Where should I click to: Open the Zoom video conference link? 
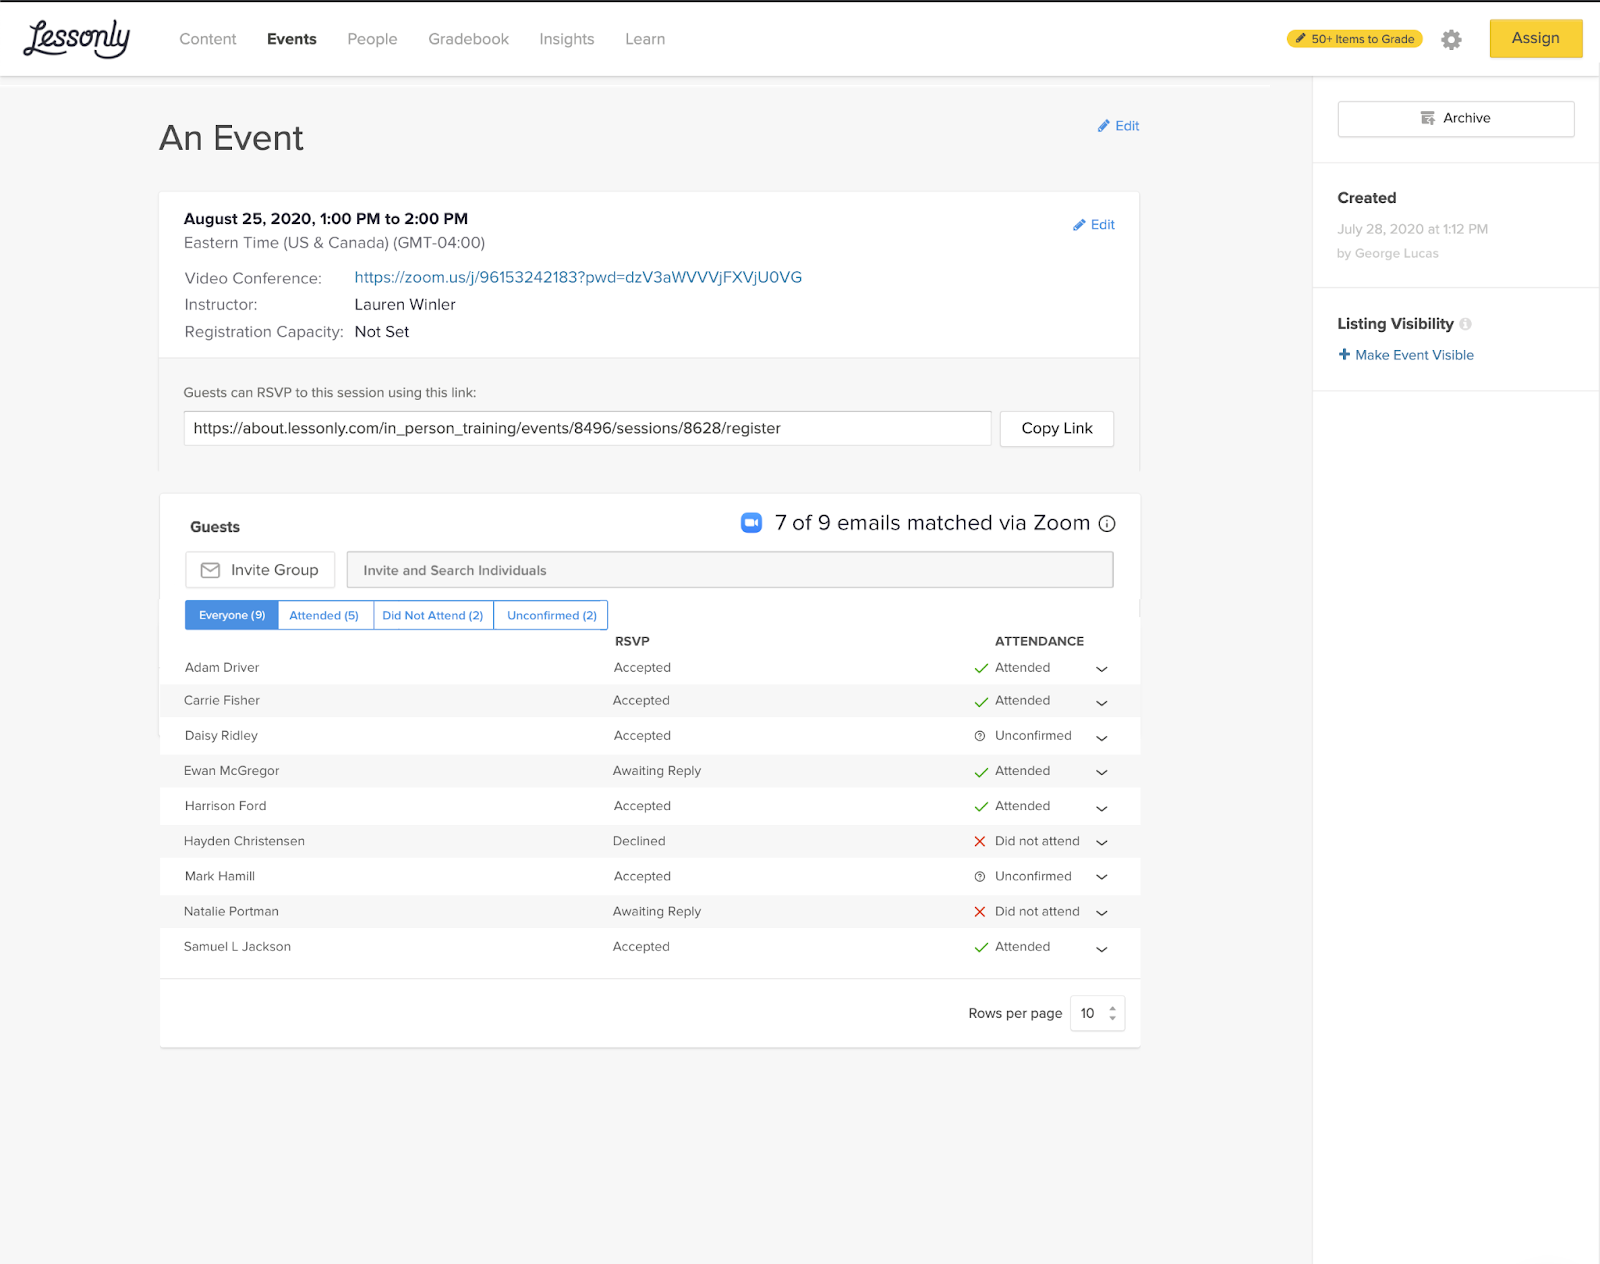[578, 277]
